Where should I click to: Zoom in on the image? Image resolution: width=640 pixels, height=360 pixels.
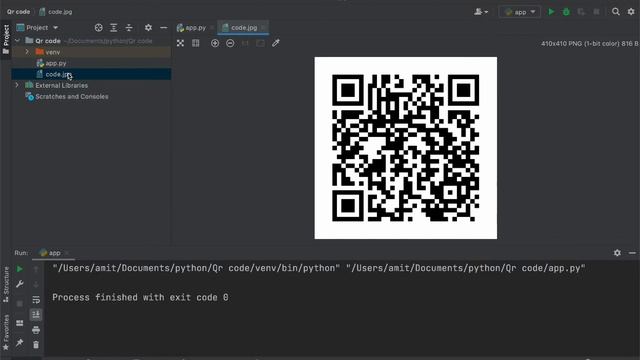tap(215, 43)
